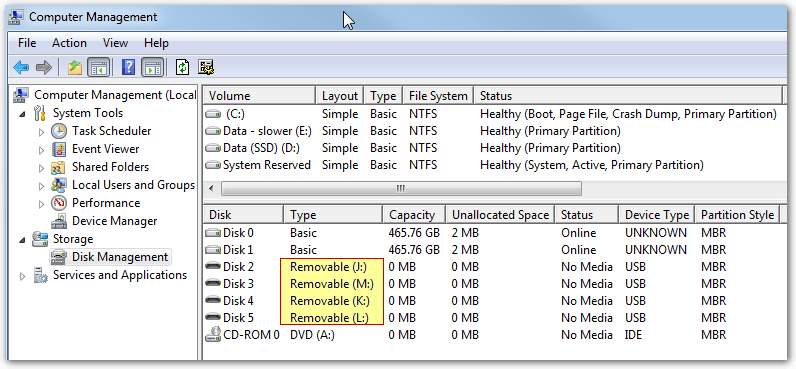Sort by the File System column header
The image size is (796, 369).
[438, 96]
